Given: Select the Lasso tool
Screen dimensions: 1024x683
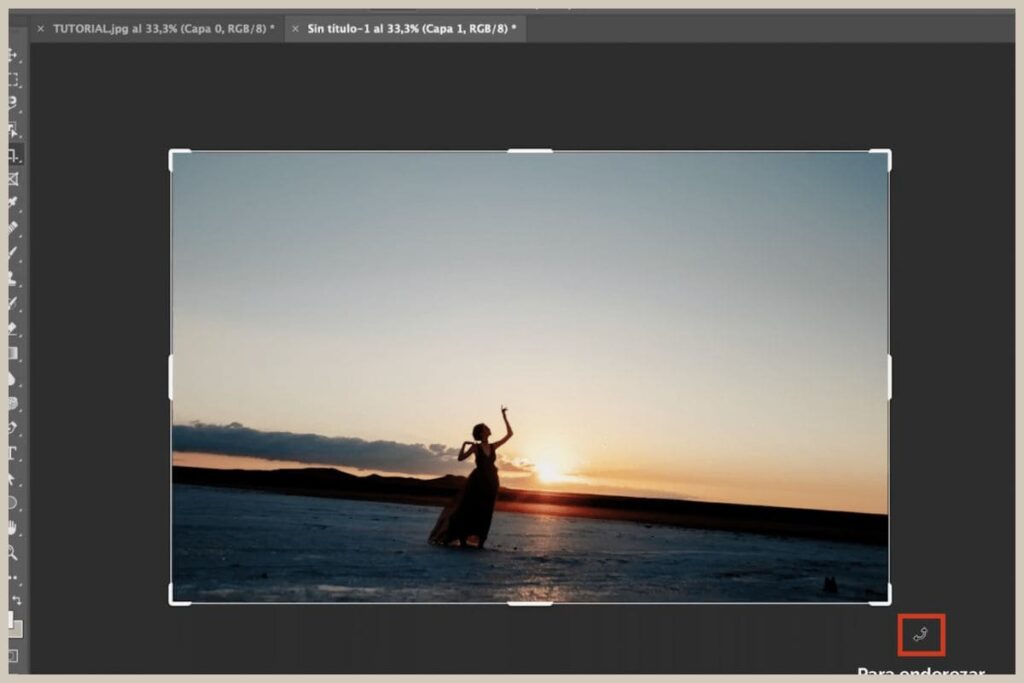Looking at the screenshot, I should coord(12,102).
